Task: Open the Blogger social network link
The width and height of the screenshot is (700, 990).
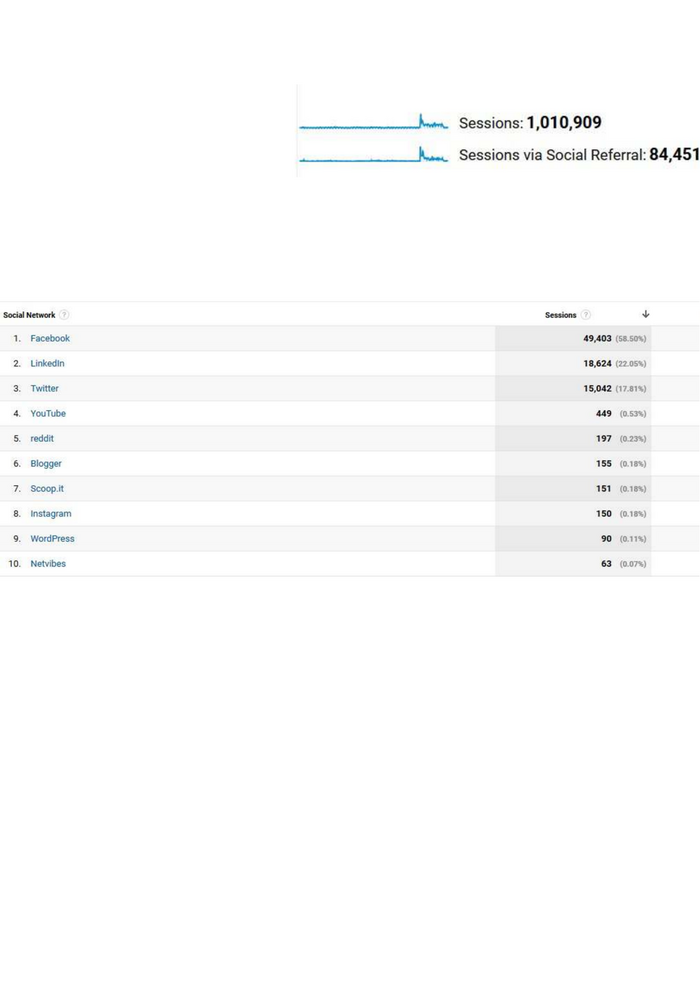Action: click(46, 464)
